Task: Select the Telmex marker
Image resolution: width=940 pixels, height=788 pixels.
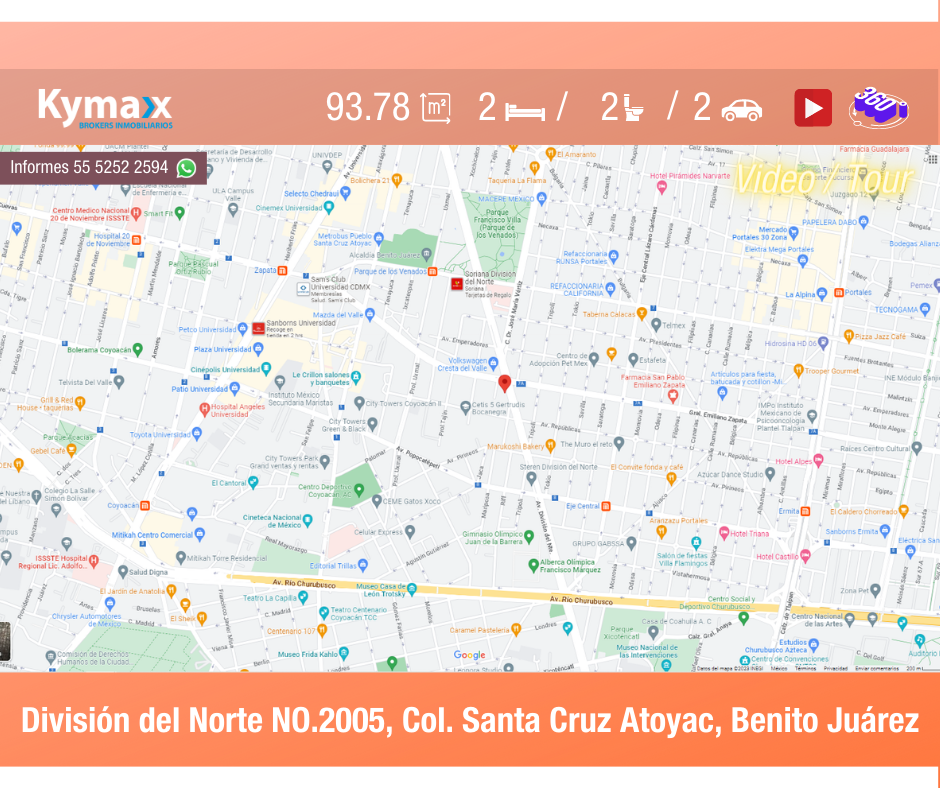Action: coord(656,324)
